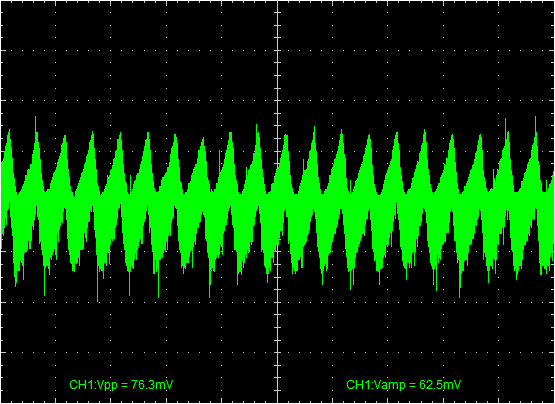The image size is (555, 404).
Task: Select the 62.5mV amplitude value
Action: point(440,385)
